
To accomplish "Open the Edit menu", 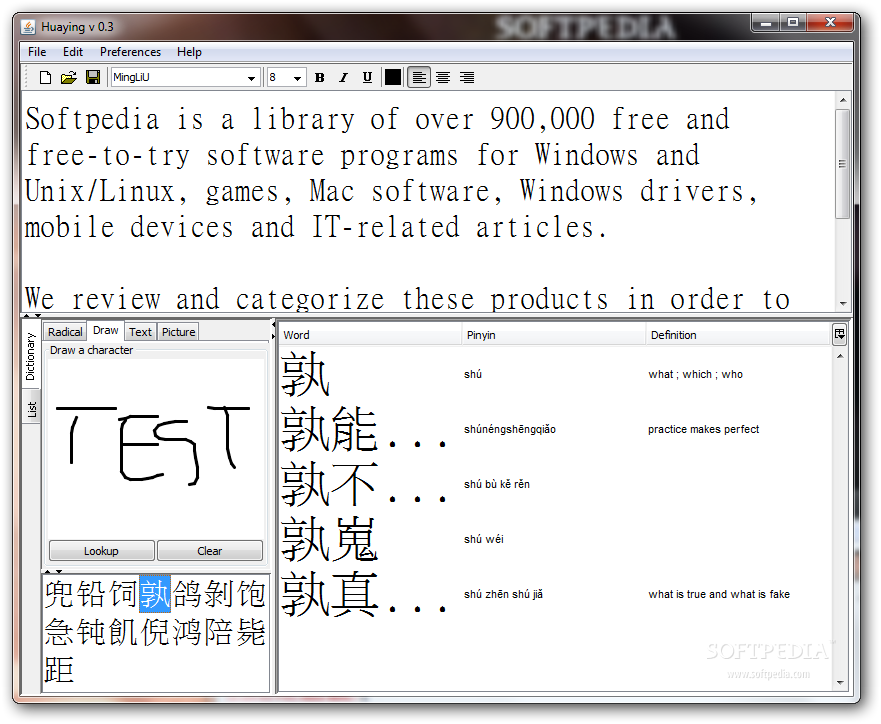I will pos(73,52).
